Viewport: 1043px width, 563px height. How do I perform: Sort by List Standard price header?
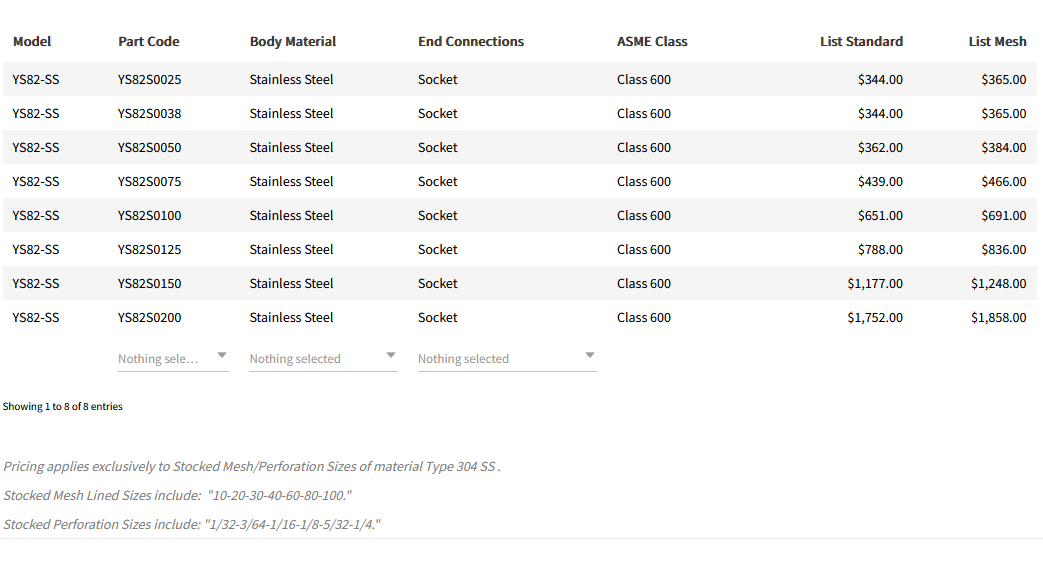tap(861, 42)
